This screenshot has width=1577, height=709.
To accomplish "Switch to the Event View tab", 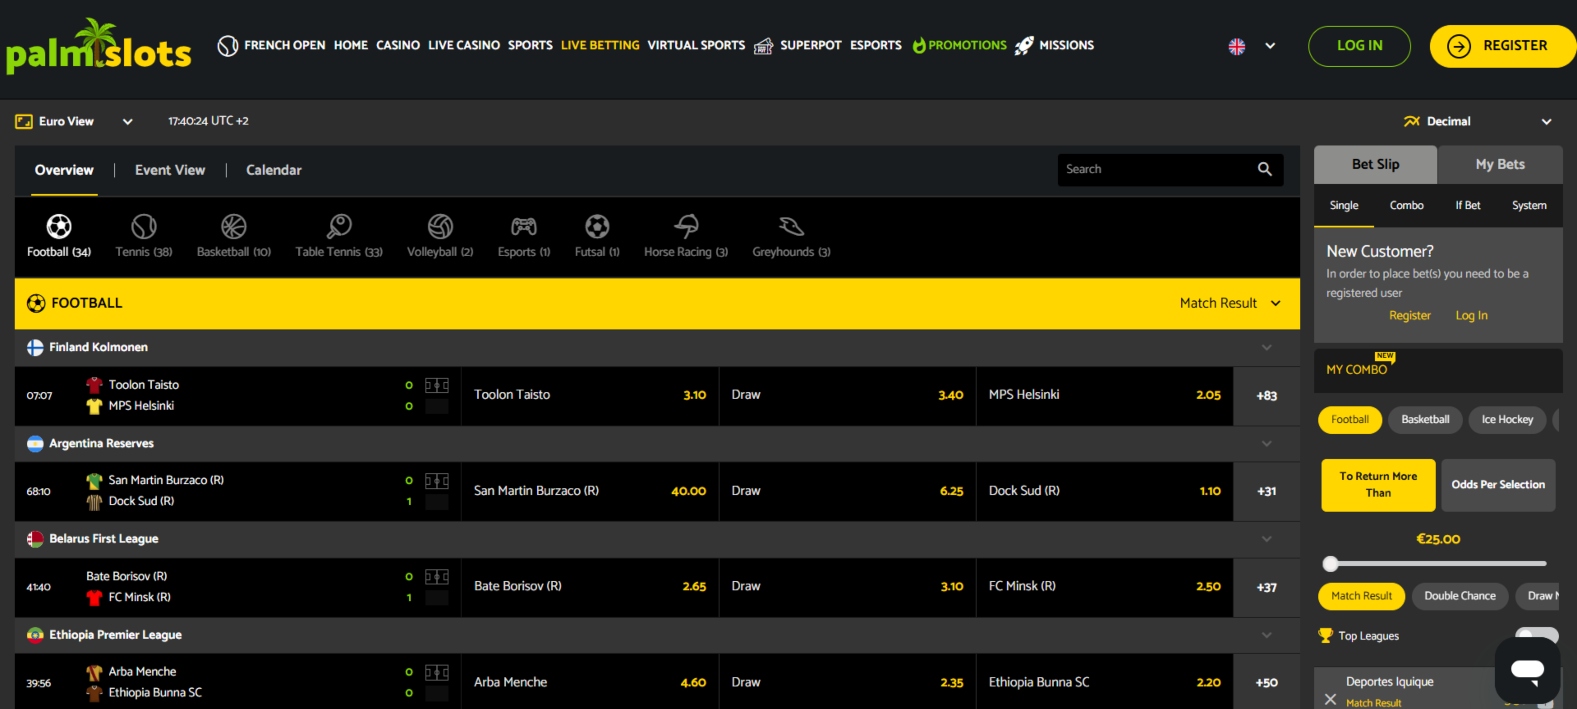I will coord(170,170).
